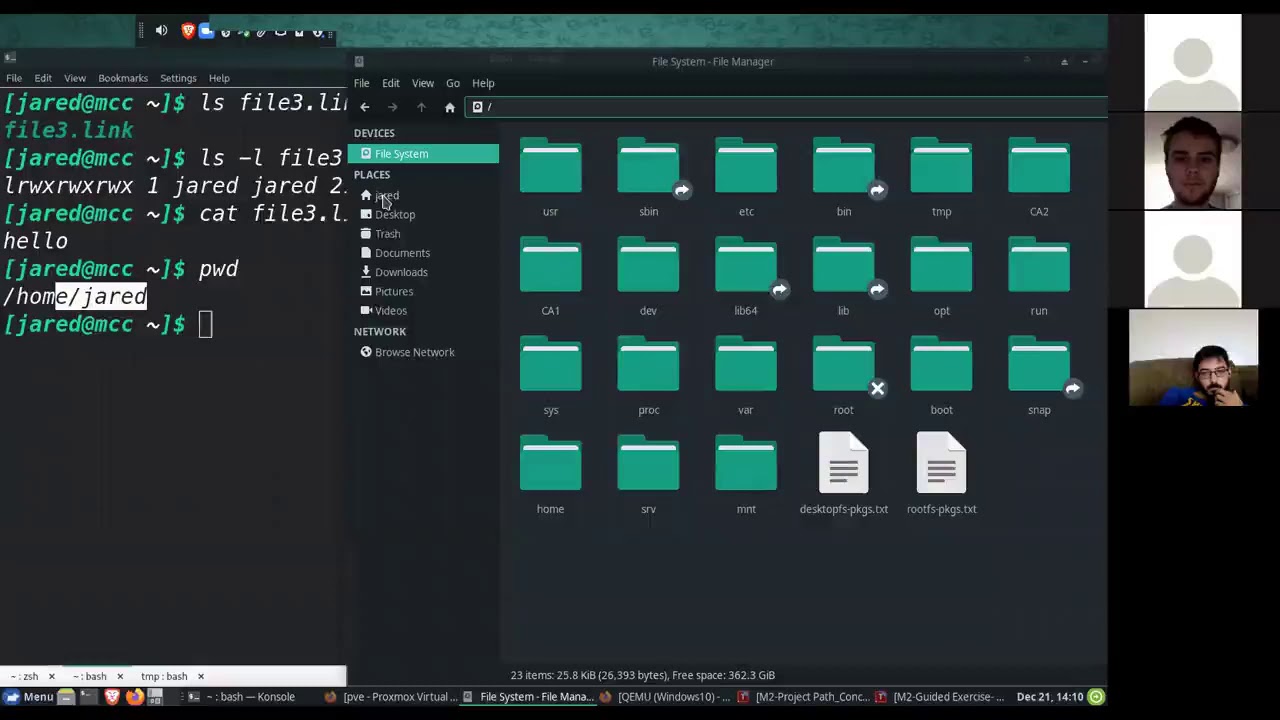Image resolution: width=1280 pixels, height=720 pixels.
Task: Switch to the zsh Konsole tab
Action: click(24, 676)
